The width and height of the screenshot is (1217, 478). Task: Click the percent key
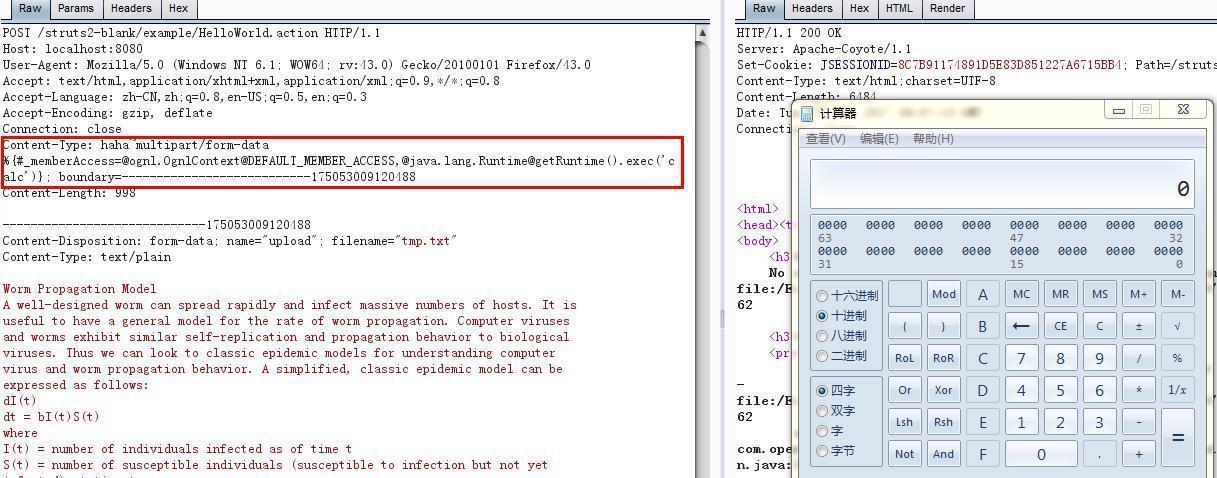click(1177, 358)
